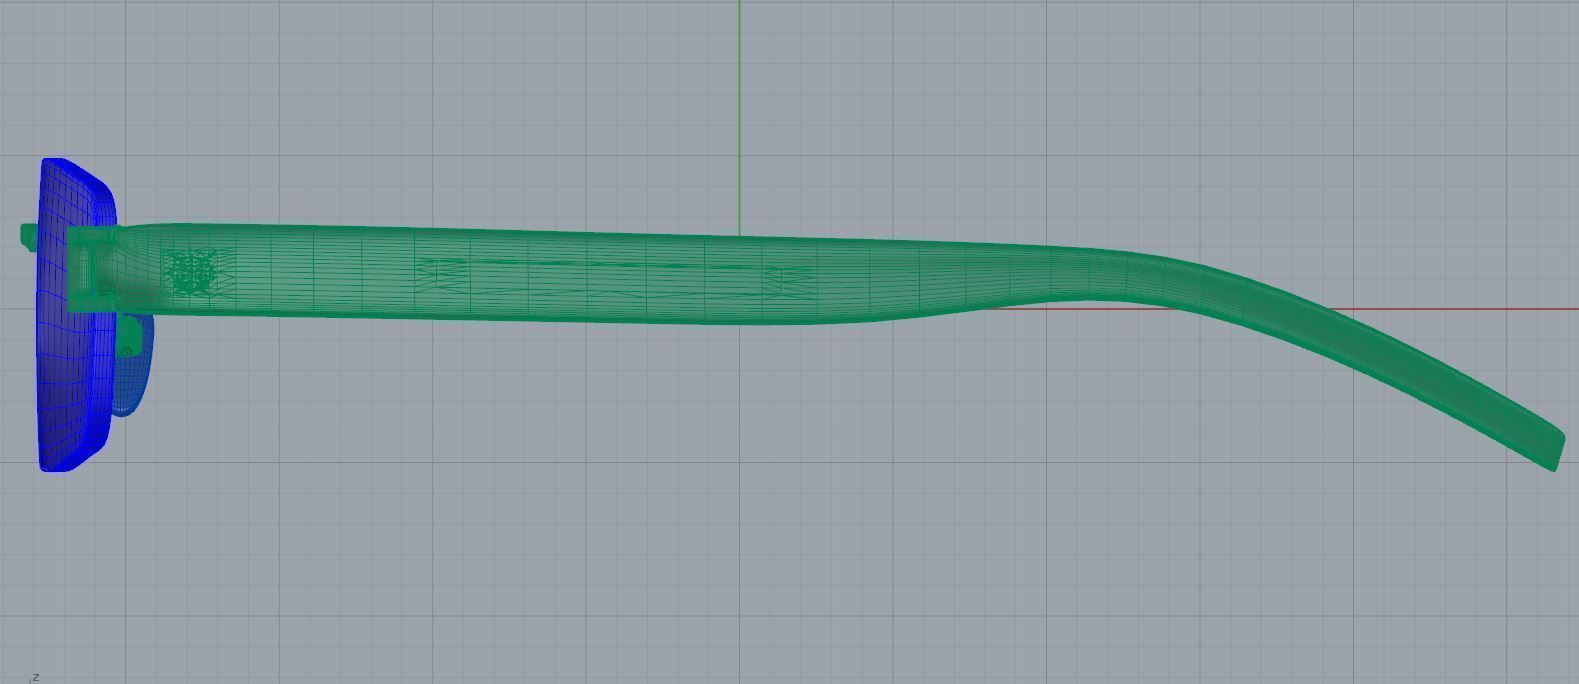Click the hinge bracket joining arm and frame

pos(92,268)
